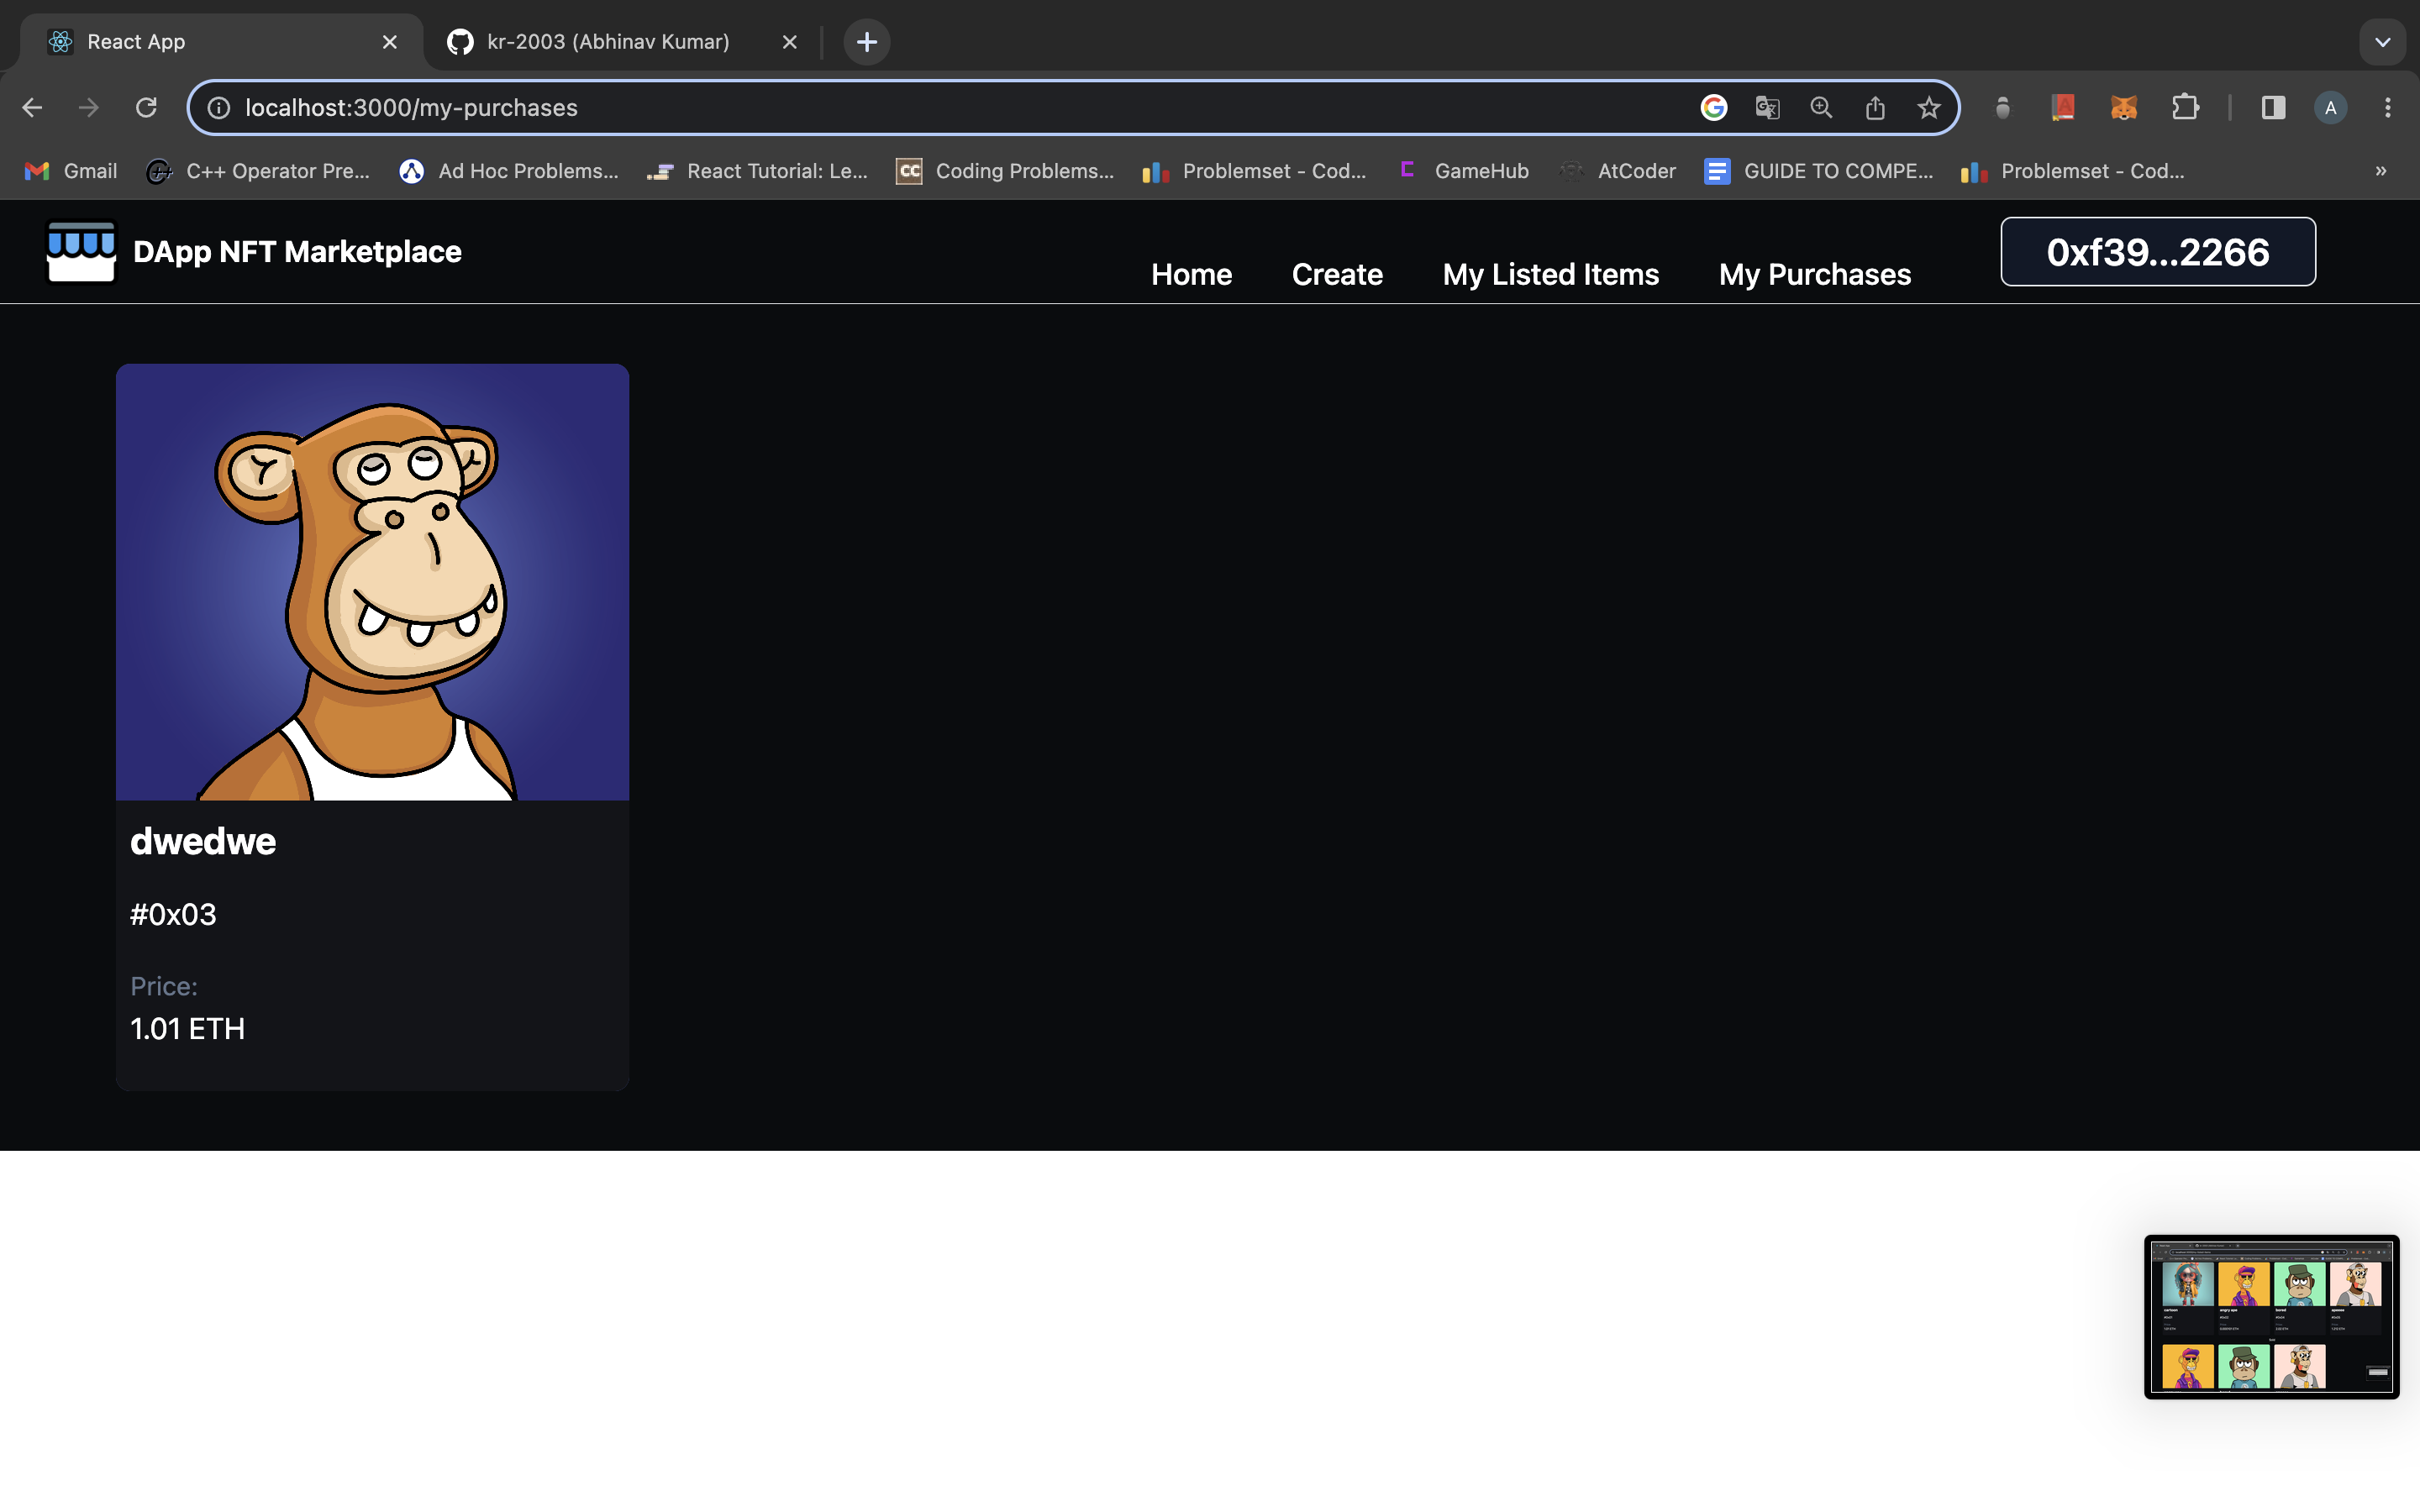Show the hidden bookmarks overflow
The image size is (2420, 1512).
[2380, 171]
